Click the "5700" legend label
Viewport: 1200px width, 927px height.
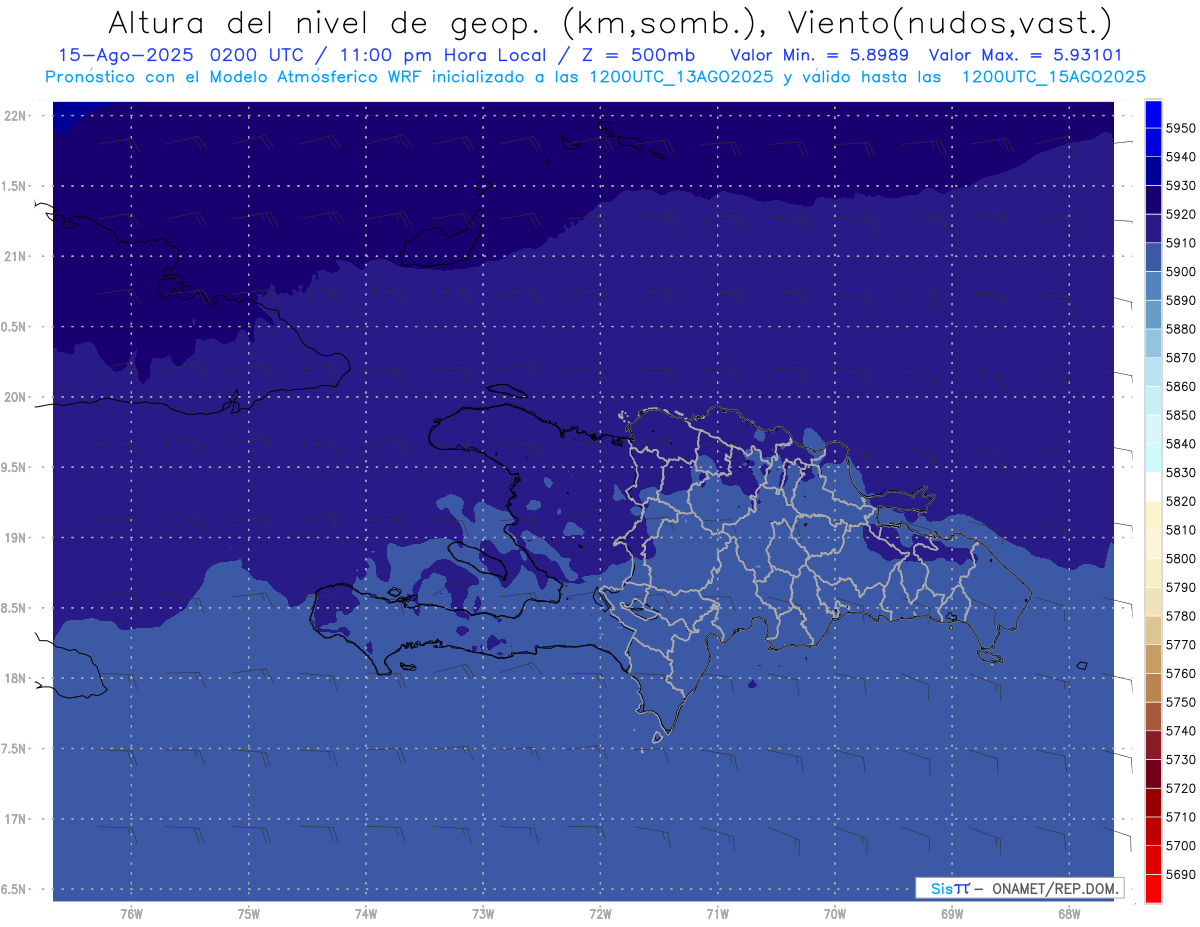pos(1180,846)
